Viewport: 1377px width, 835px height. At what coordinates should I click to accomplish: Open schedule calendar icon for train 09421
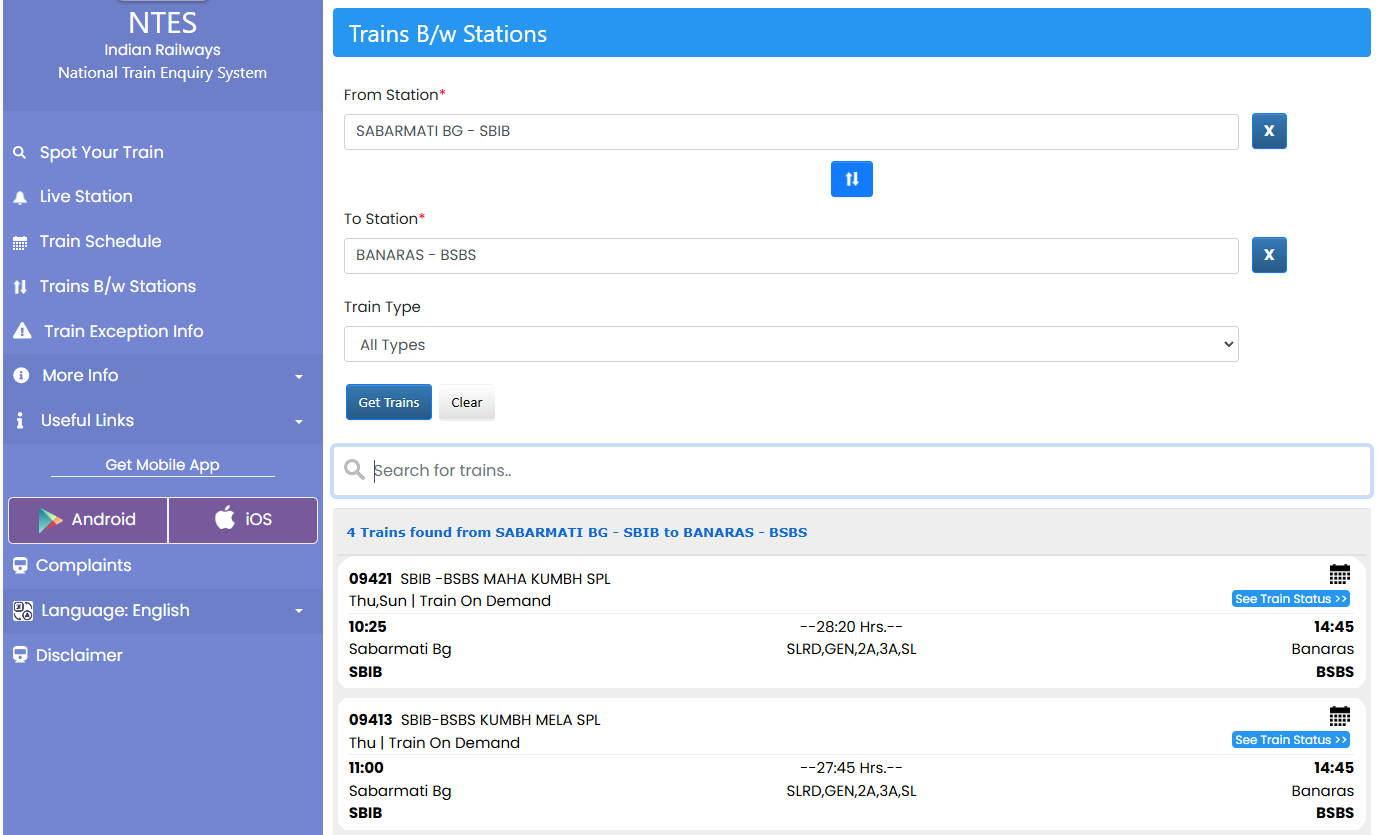tap(1340, 575)
